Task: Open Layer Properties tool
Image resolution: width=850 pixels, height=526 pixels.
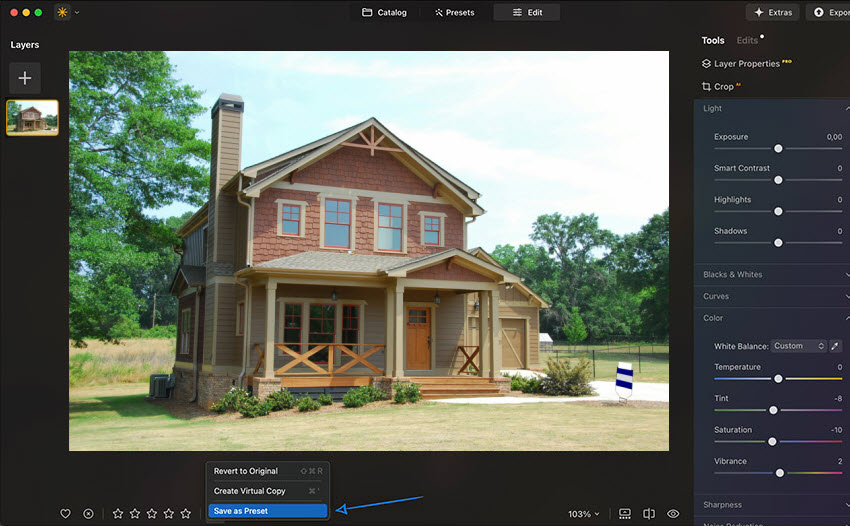Action: pyautogui.click(x=746, y=63)
